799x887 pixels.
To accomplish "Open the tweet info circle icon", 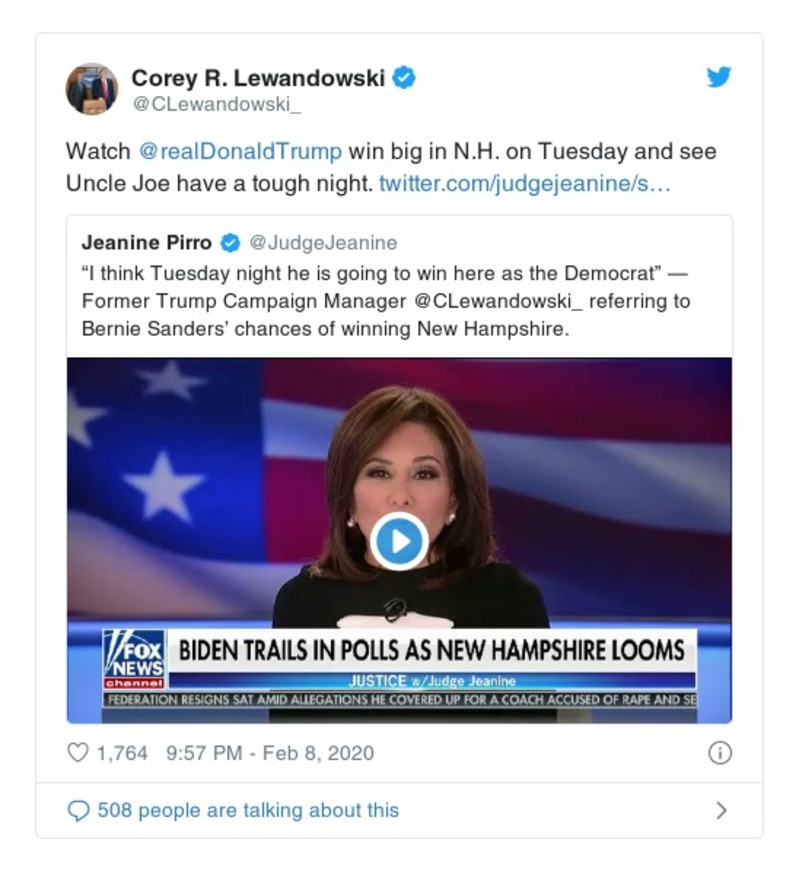I will (720, 753).
